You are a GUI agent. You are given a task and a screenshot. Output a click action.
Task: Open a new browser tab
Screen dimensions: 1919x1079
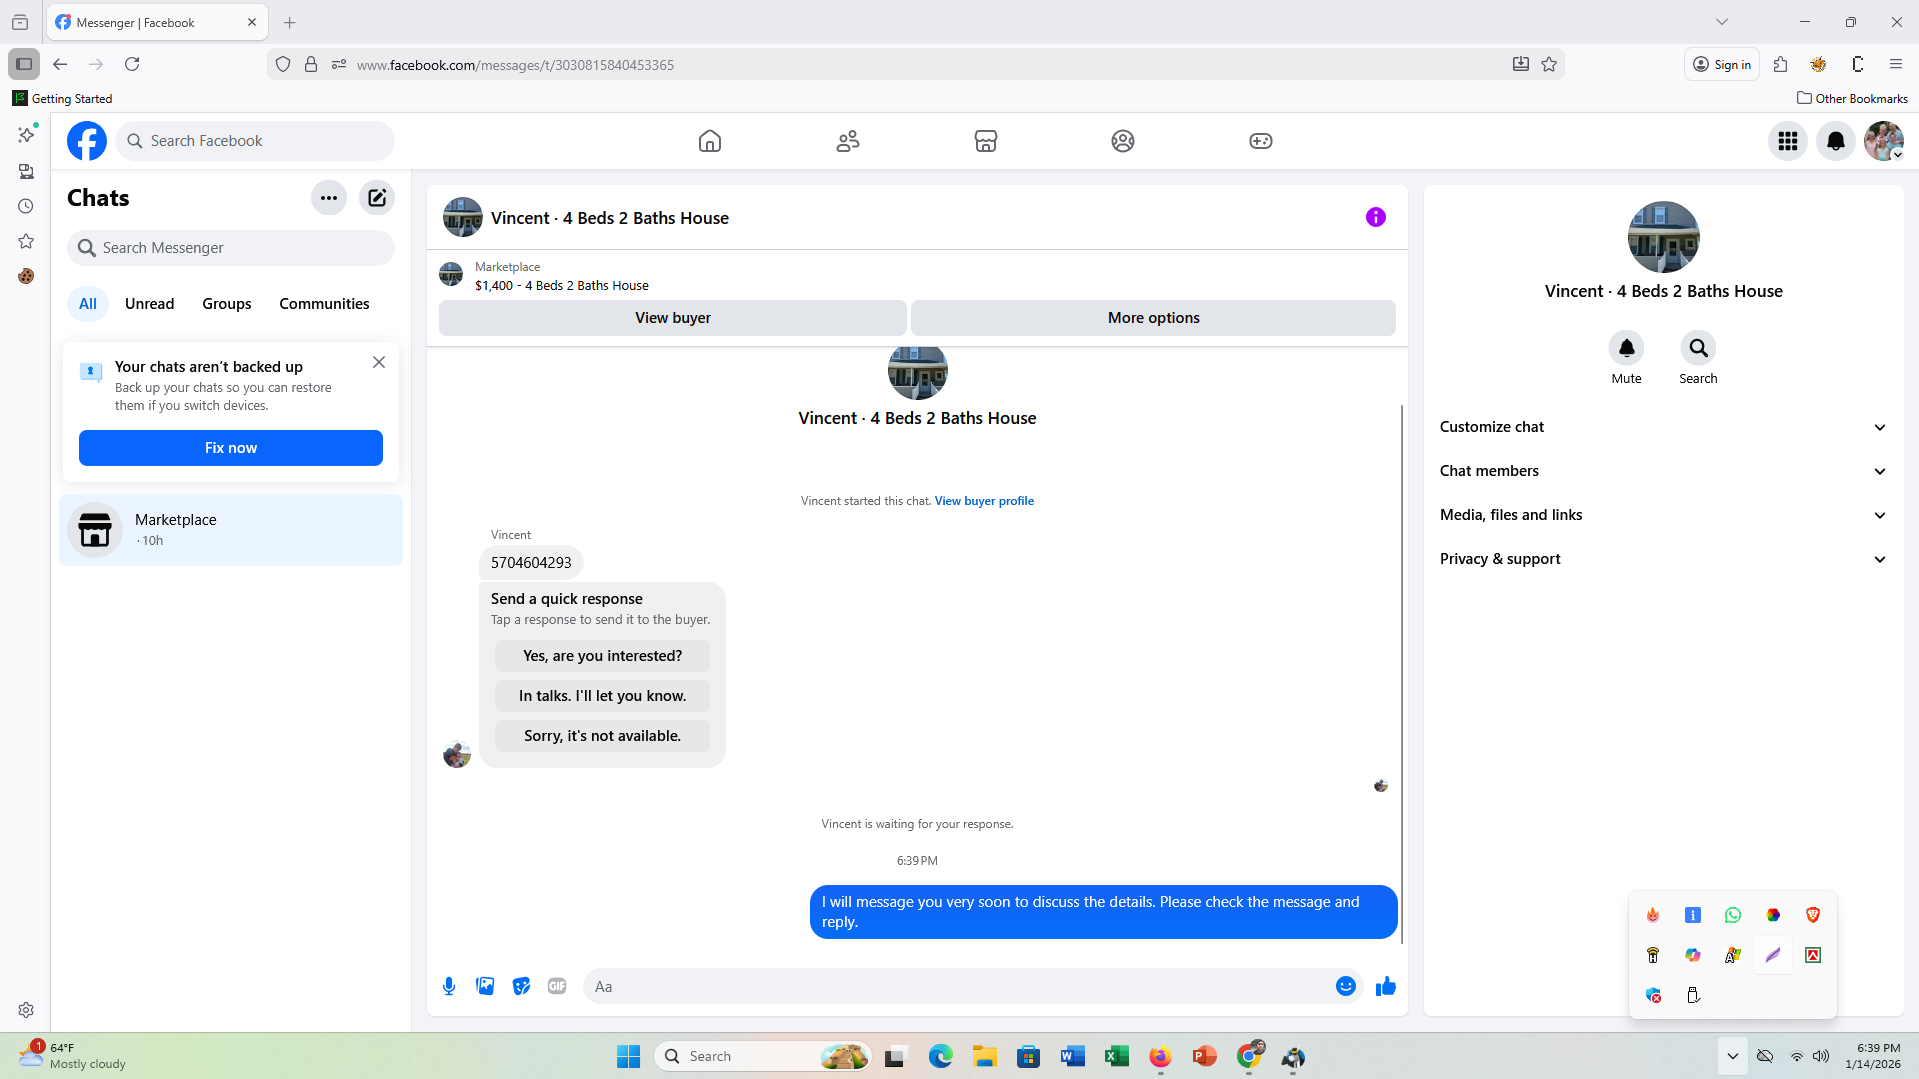[290, 22]
